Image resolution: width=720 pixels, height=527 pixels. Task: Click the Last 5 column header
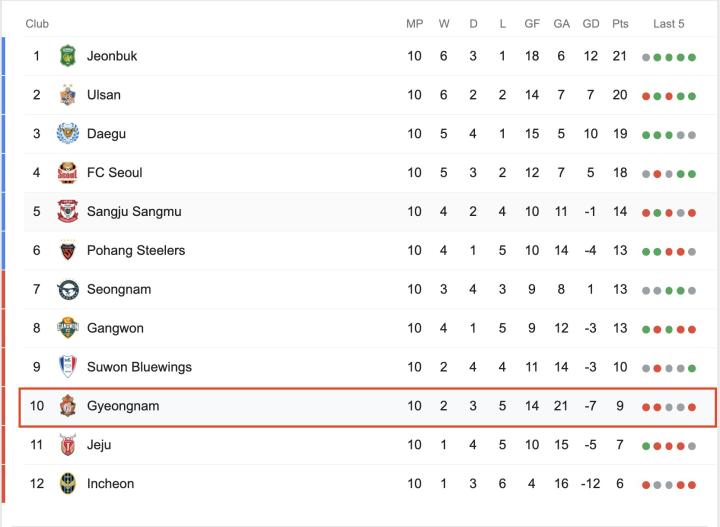pos(669,23)
